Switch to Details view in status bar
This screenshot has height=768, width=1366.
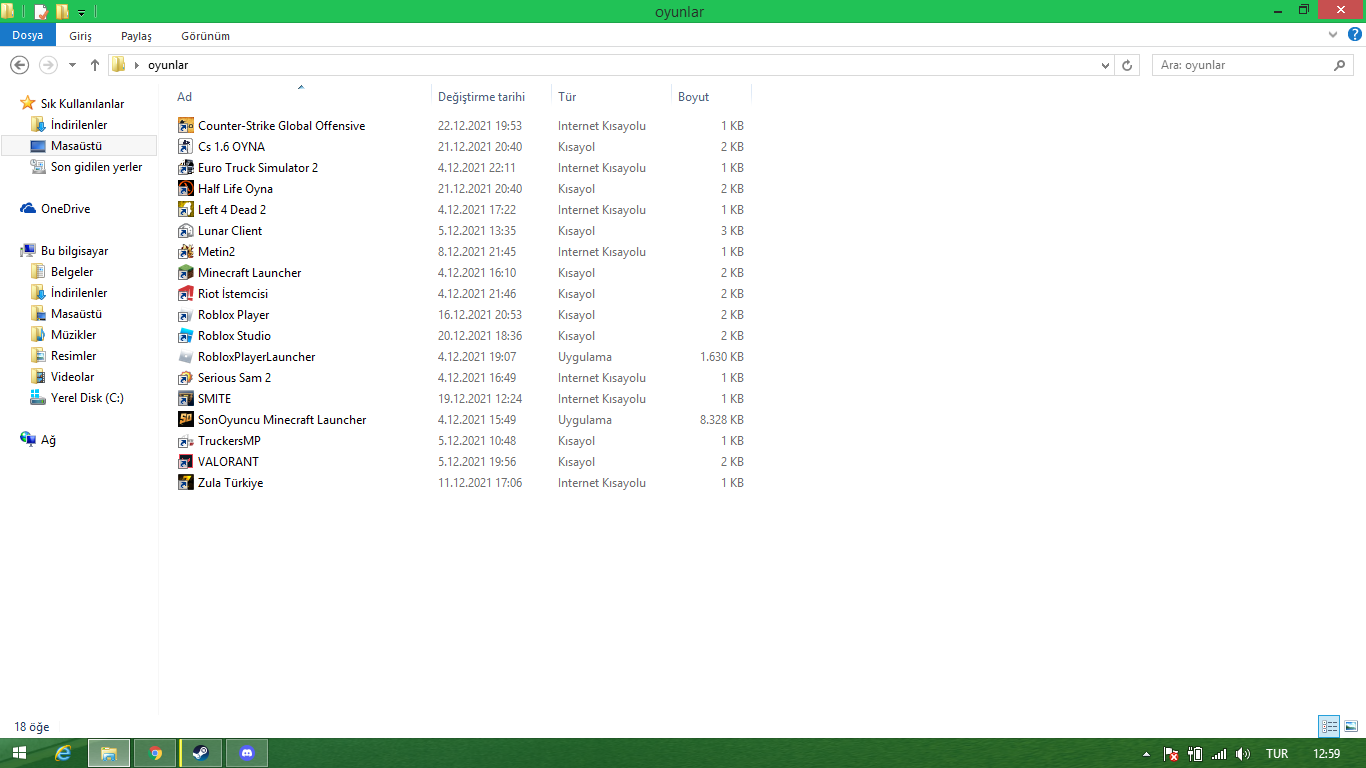(x=1329, y=727)
